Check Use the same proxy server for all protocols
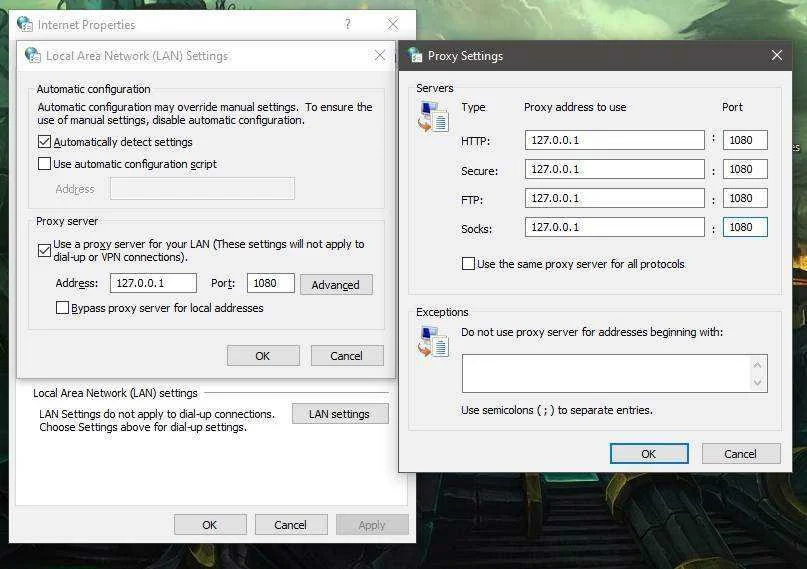Viewport: 807px width, 569px height. [468, 264]
